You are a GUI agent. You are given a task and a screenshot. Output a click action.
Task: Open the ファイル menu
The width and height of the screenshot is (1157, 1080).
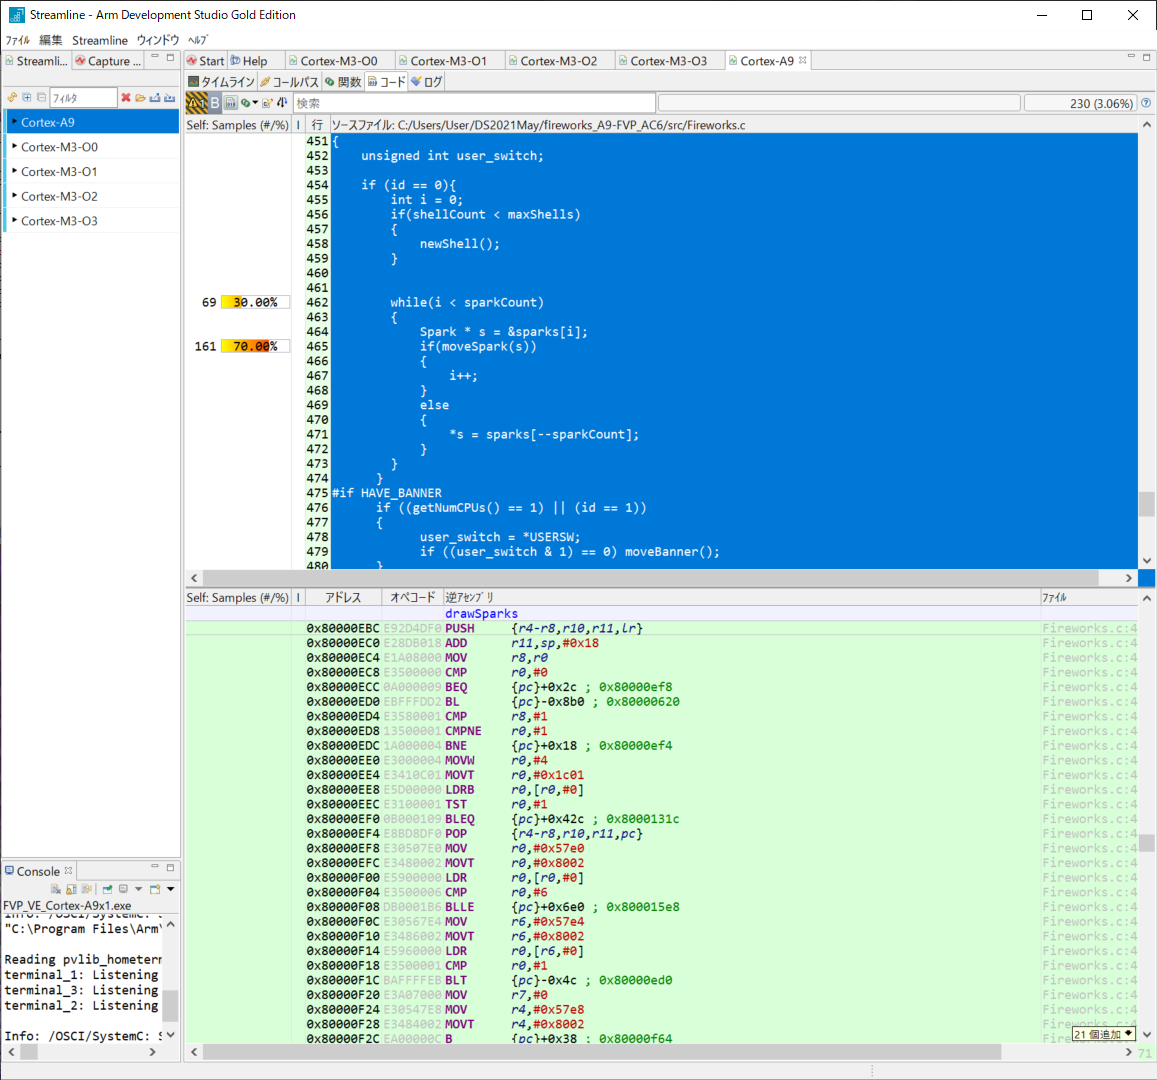pyautogui.click(x=18, y=40)
